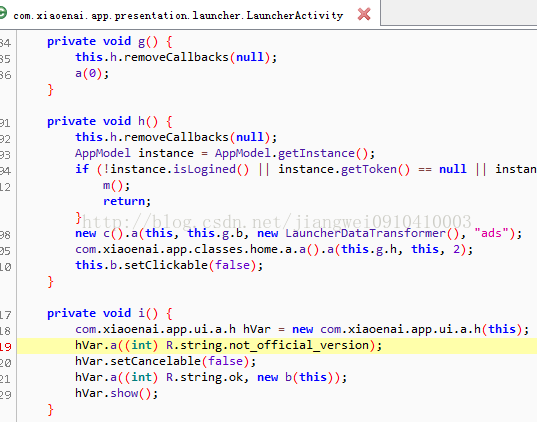This screenshot has height=422, width=537.
Task: Click the "ads" string literal
Action: 491,233
